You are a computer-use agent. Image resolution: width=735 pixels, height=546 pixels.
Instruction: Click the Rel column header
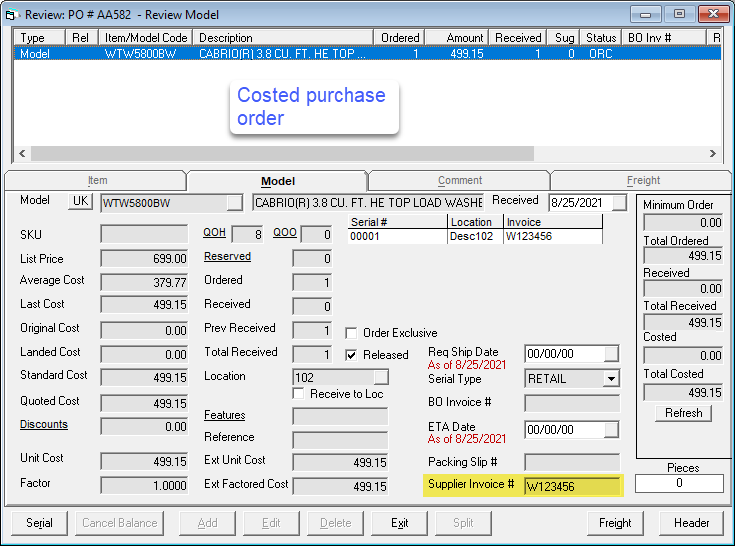coord(82,37)
